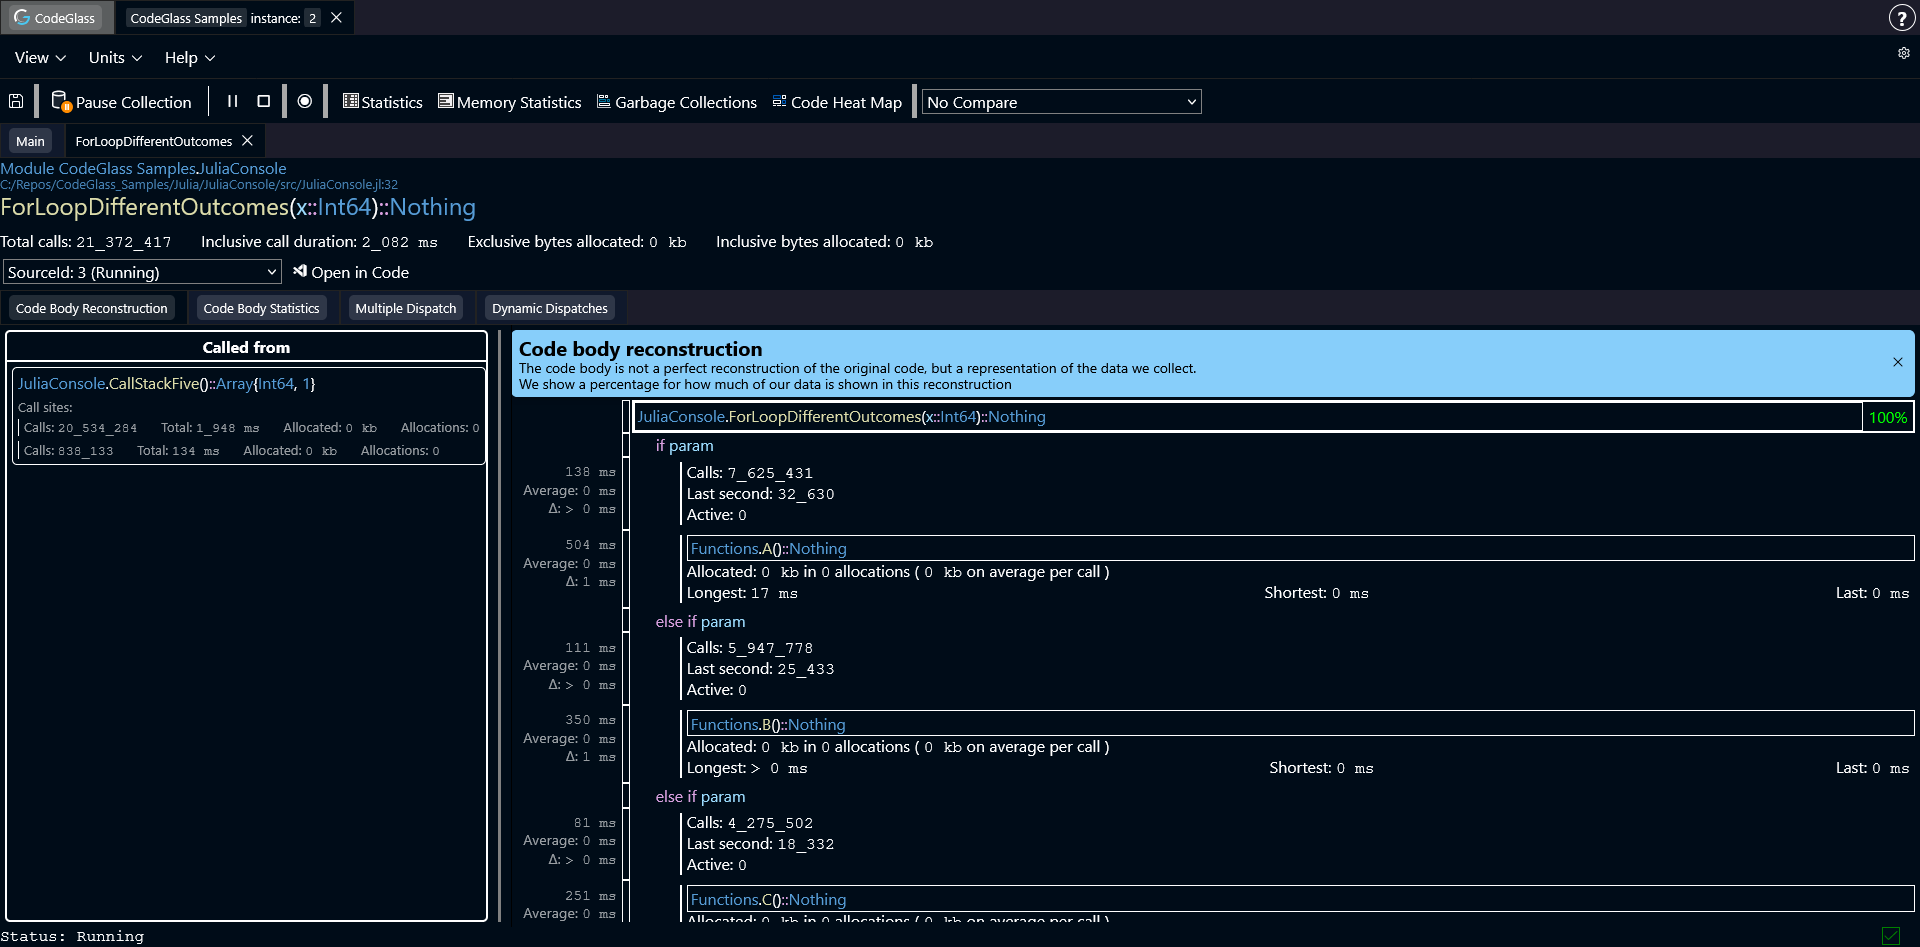This screenshot has width=1920, height=947.
Task: Open the SourceId: 3 (Running) dropdown
Action: tap(142, 272)
